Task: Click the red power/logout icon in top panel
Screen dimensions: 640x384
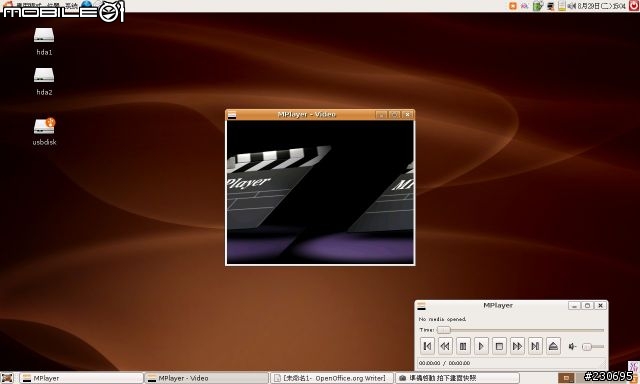Action: point(634,6)
